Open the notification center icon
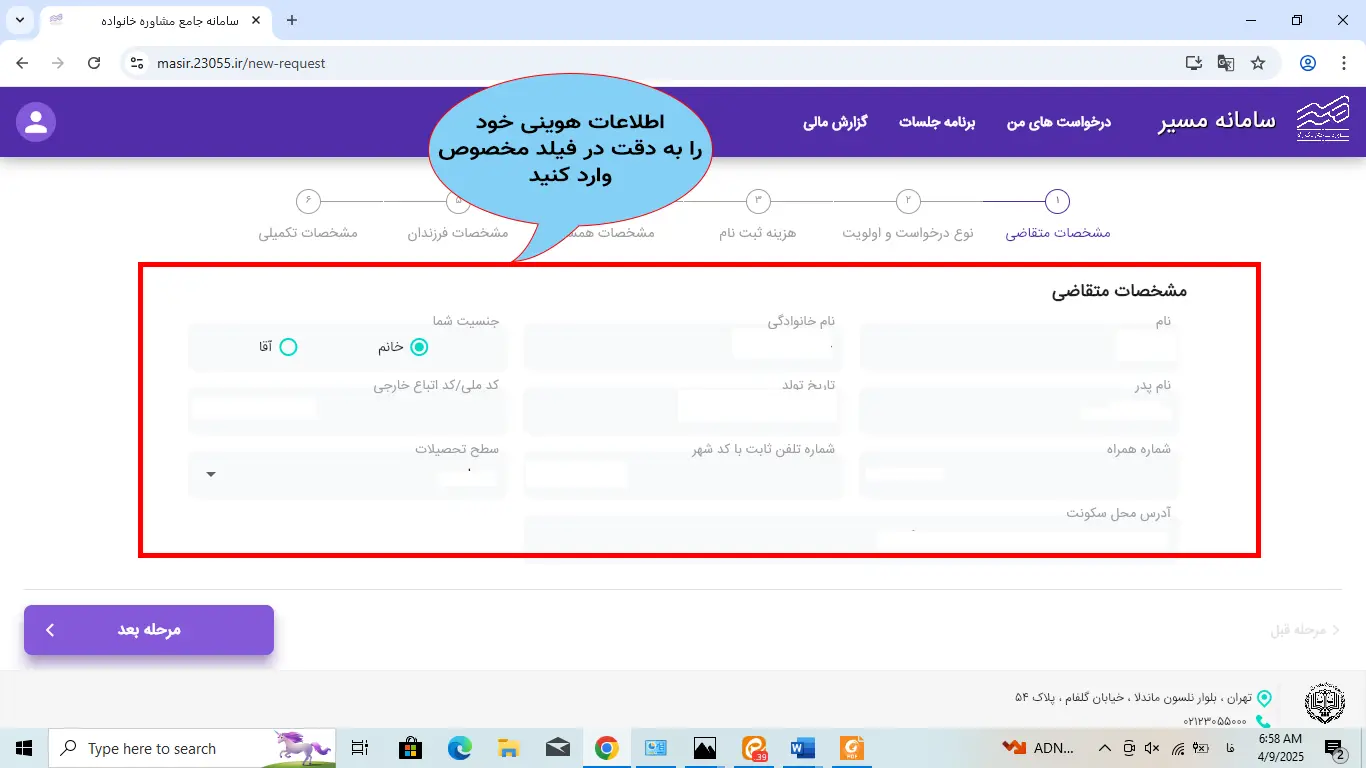The height and width of the screenshot is (768, 1366). [1335, 748]
